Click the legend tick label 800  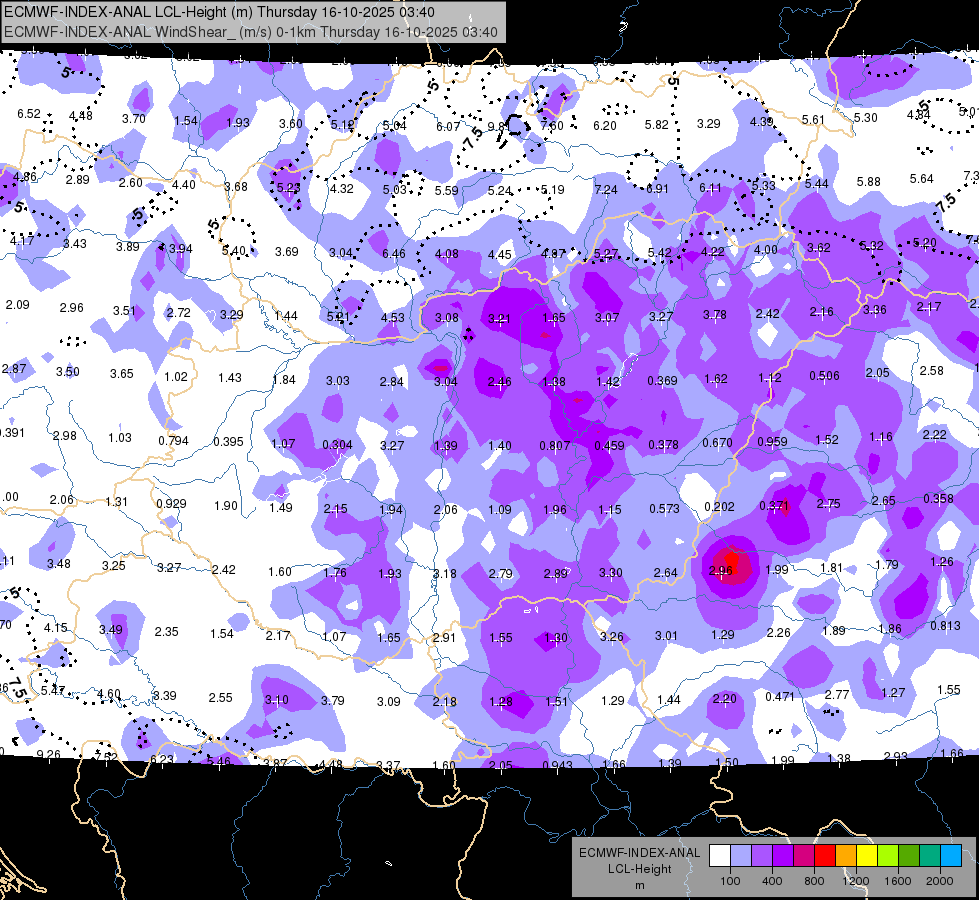[814, 881]
